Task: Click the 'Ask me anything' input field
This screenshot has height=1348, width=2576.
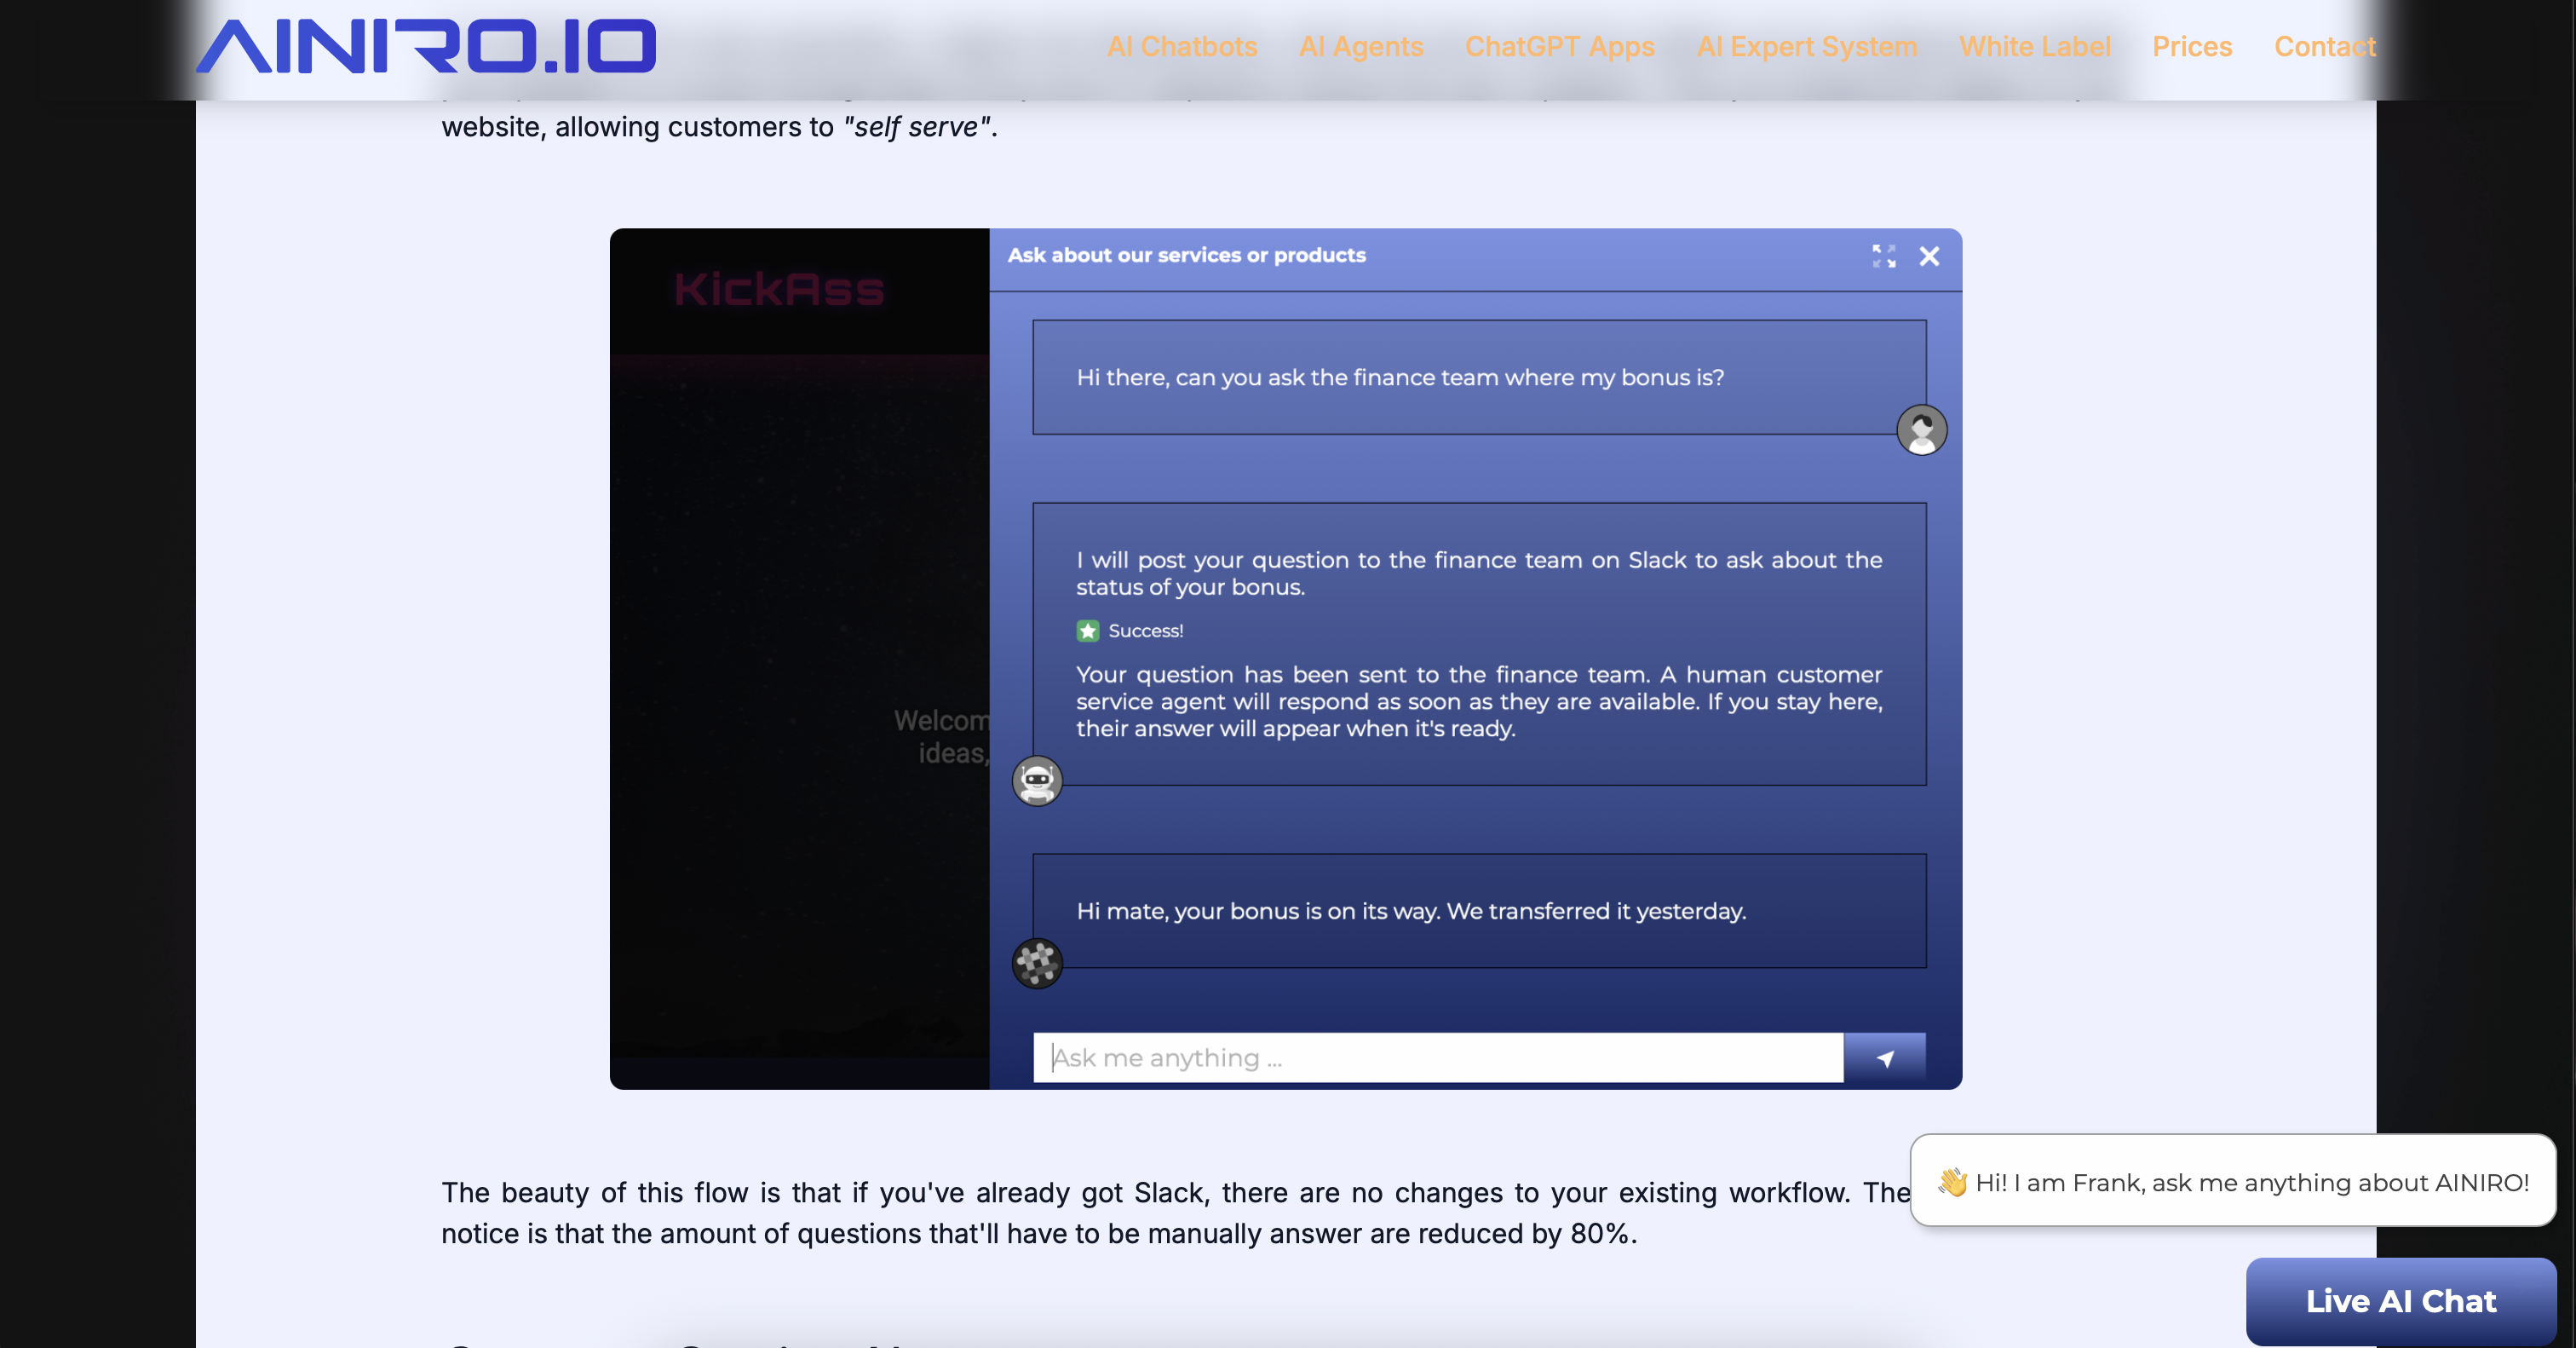Action: click(x=1437, y=1057)
